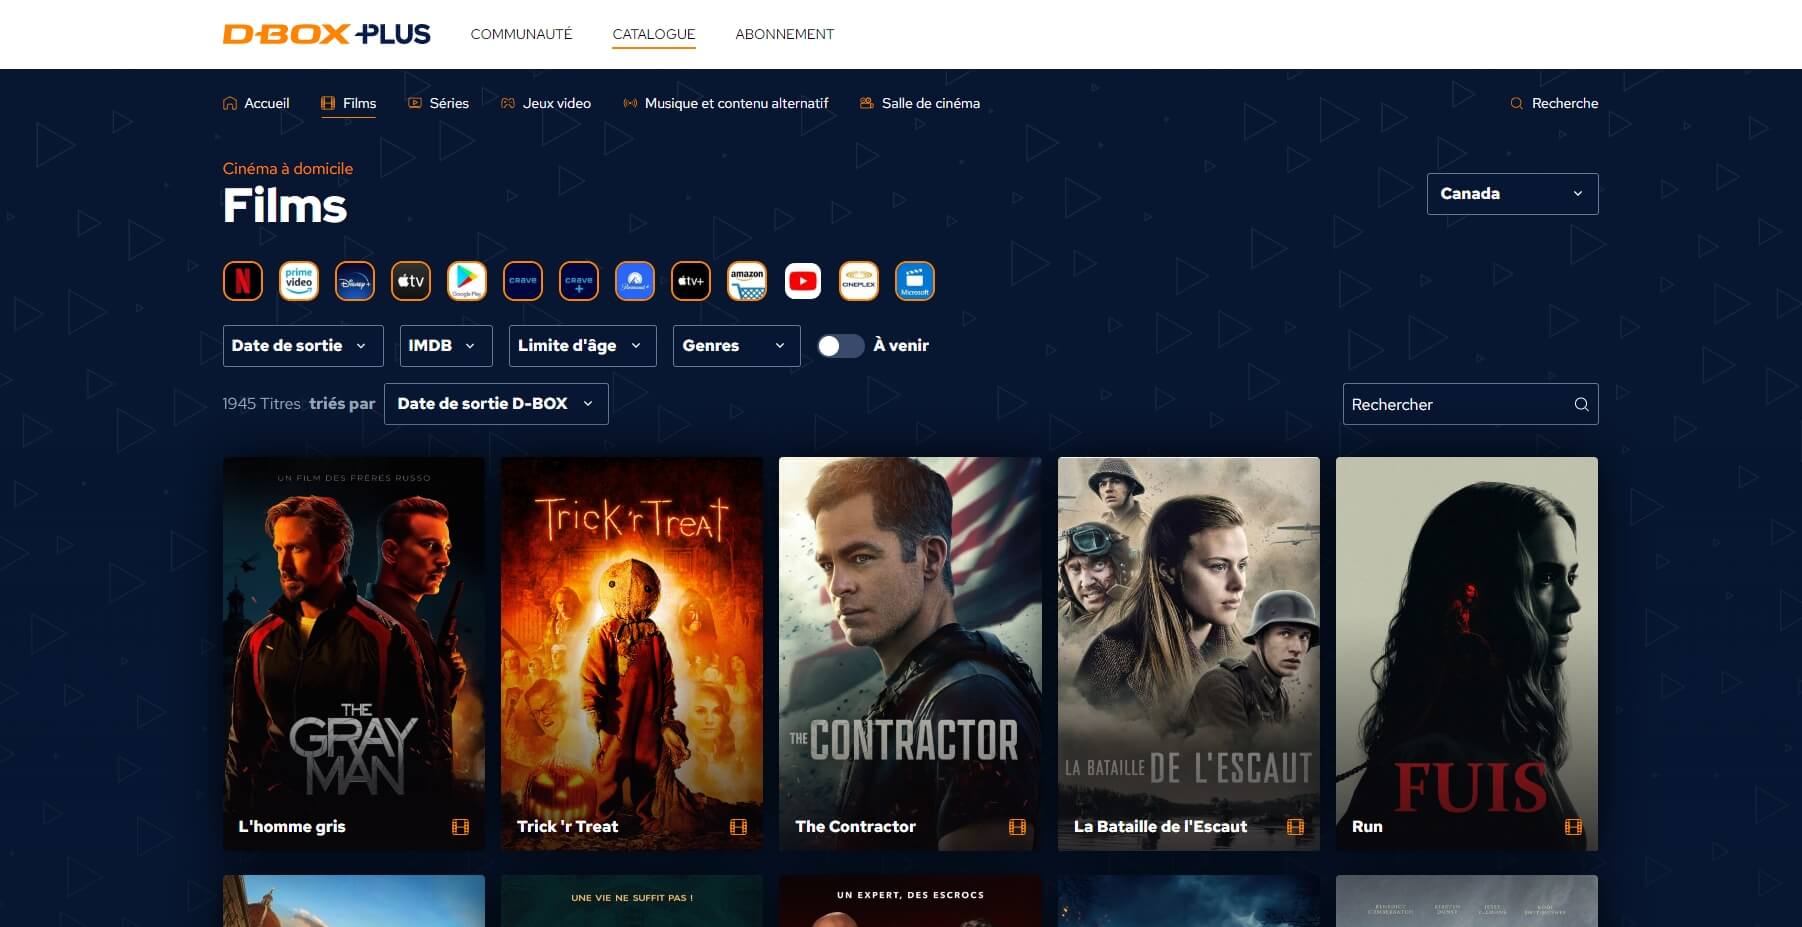Filter by Paramount+ provider

click(635, 281)
